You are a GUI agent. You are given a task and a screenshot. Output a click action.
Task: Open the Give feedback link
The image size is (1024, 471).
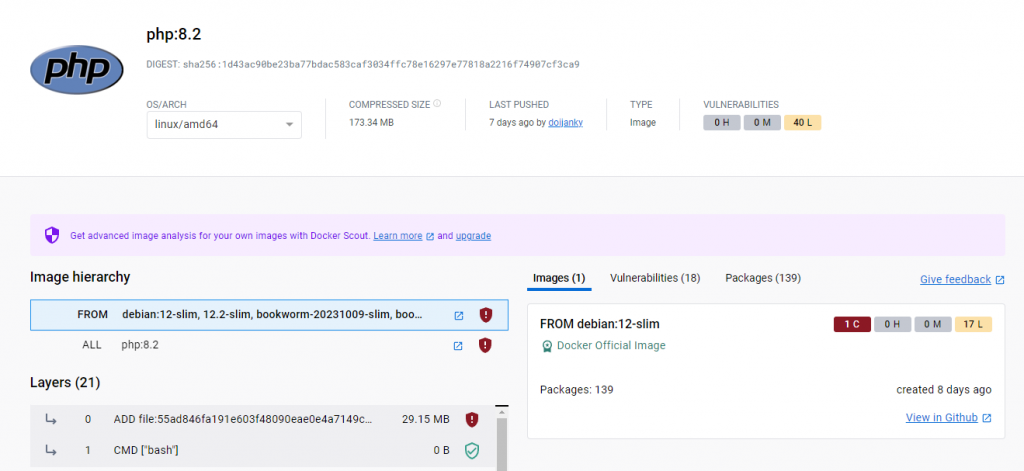click(955, 279)
